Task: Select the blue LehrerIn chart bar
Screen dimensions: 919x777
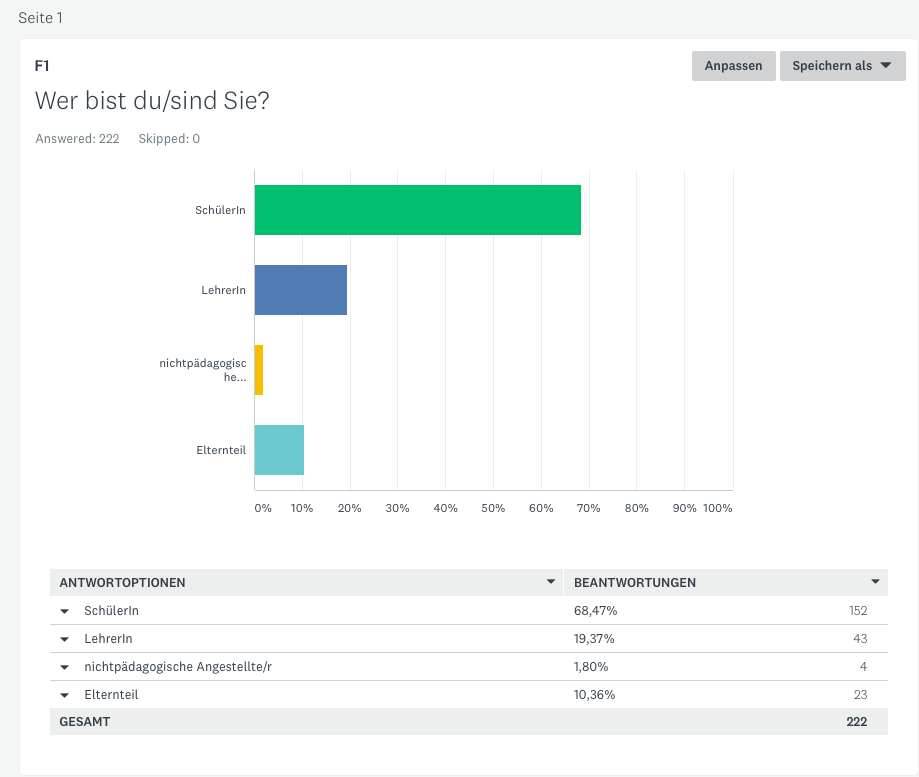Action: [x=300, y=290]
